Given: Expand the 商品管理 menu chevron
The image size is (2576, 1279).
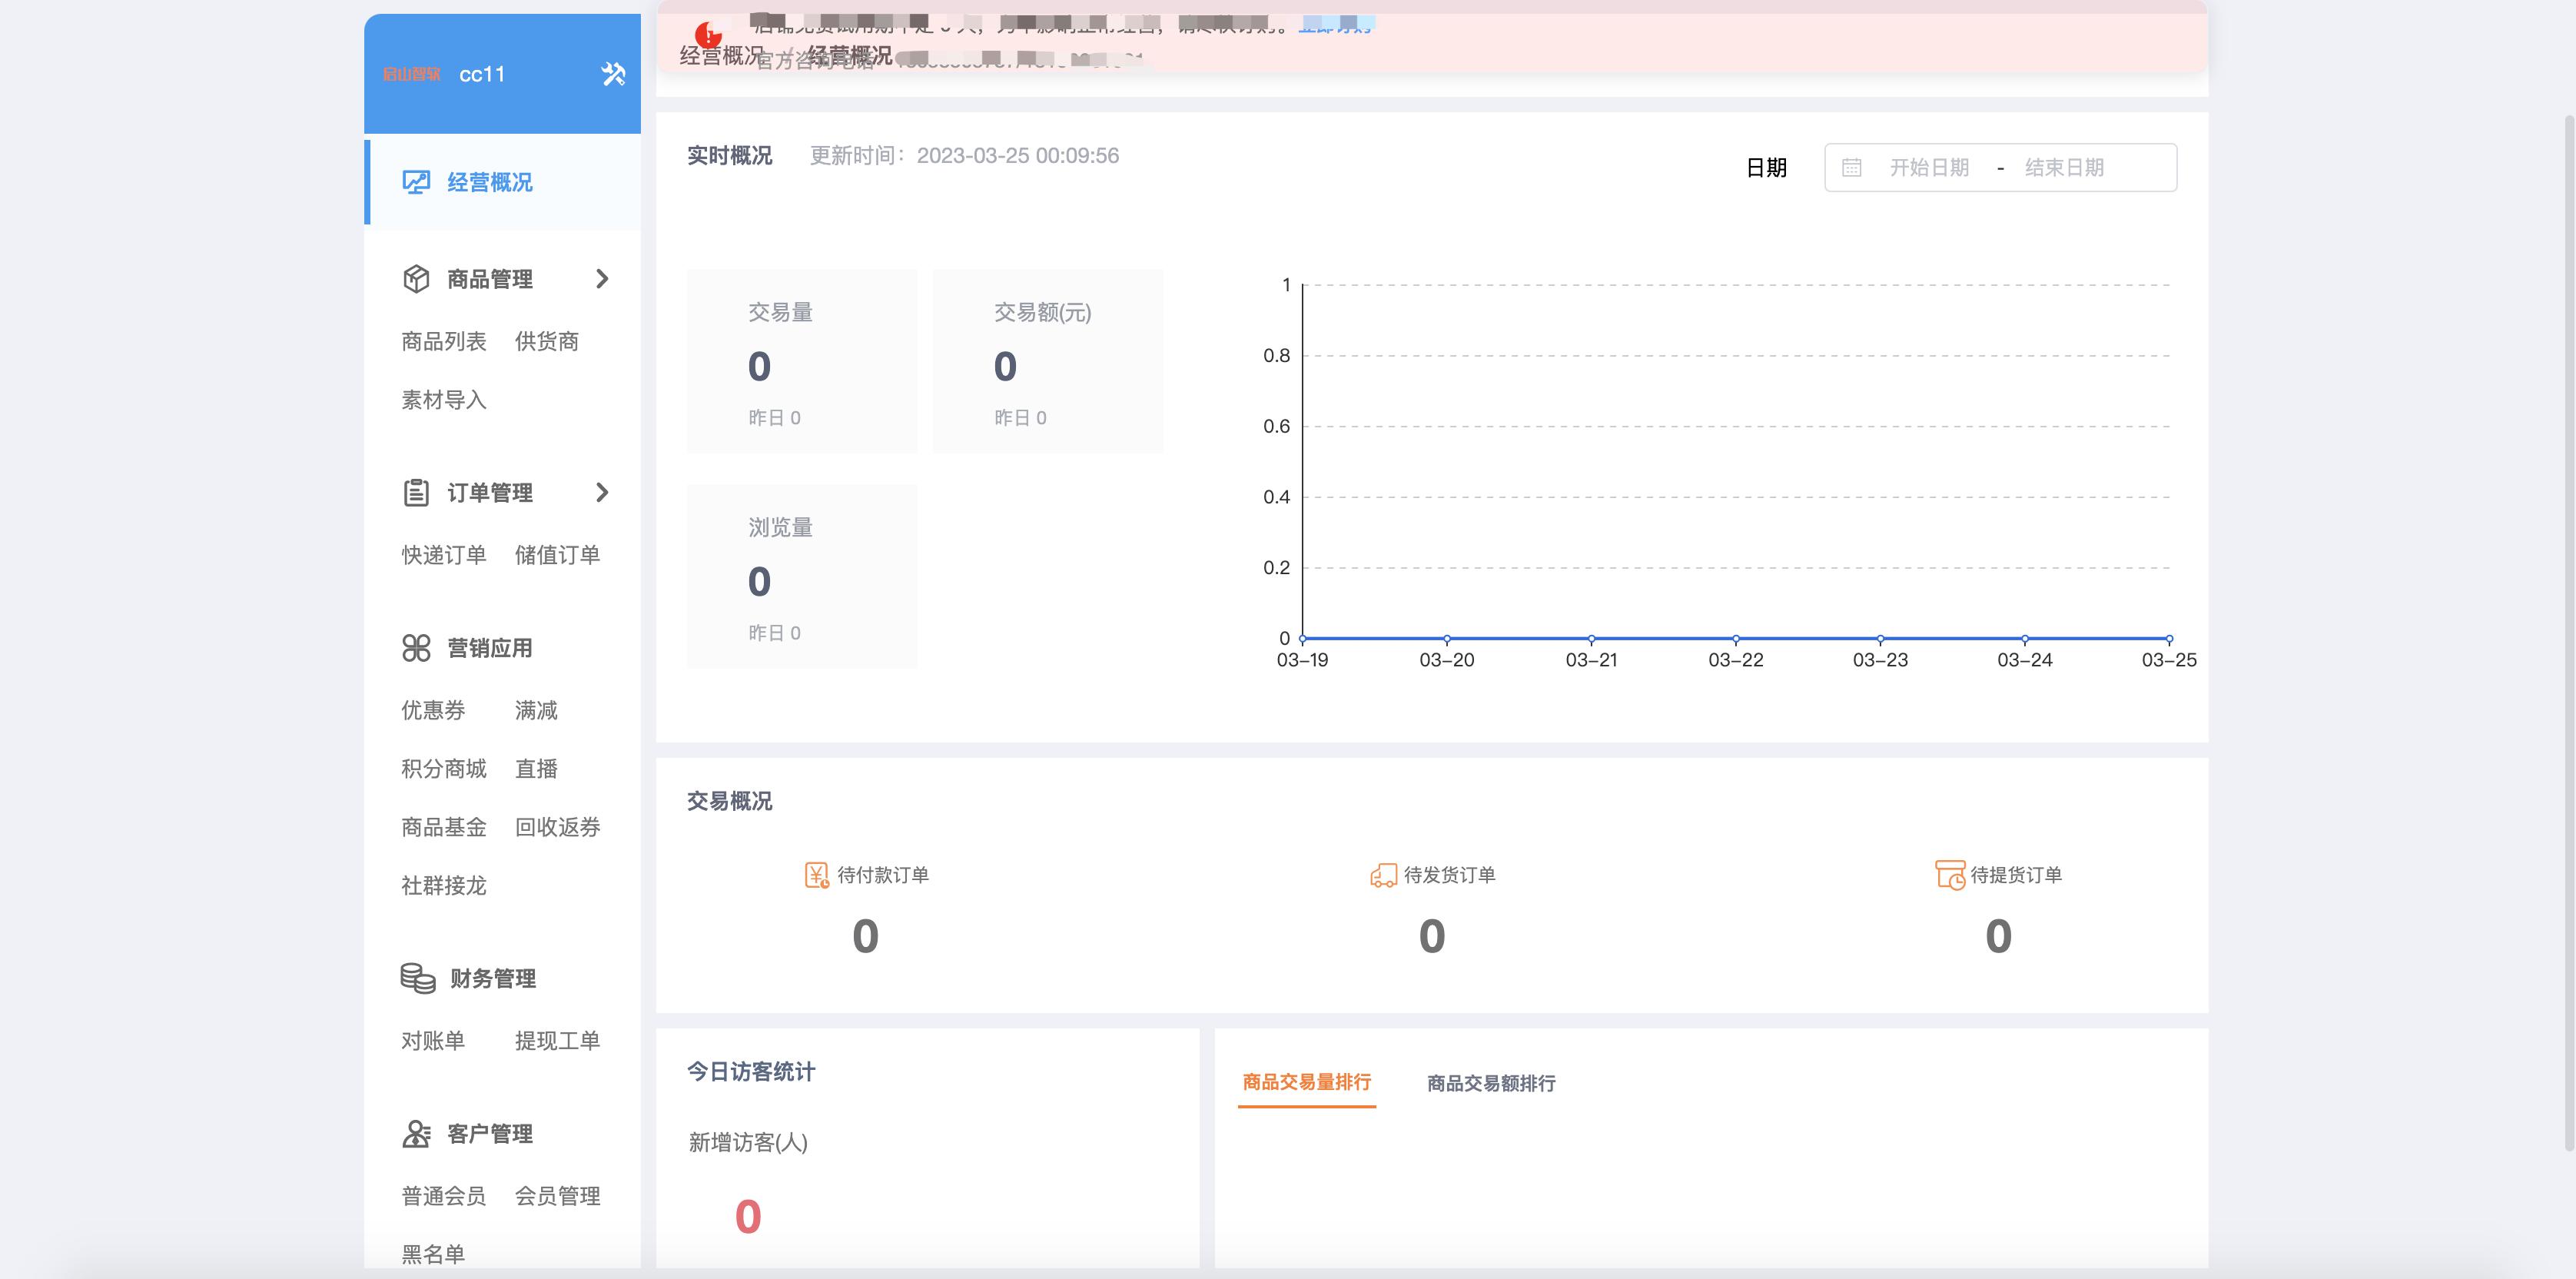Looking at the screenshot, I should click(602, 278).
